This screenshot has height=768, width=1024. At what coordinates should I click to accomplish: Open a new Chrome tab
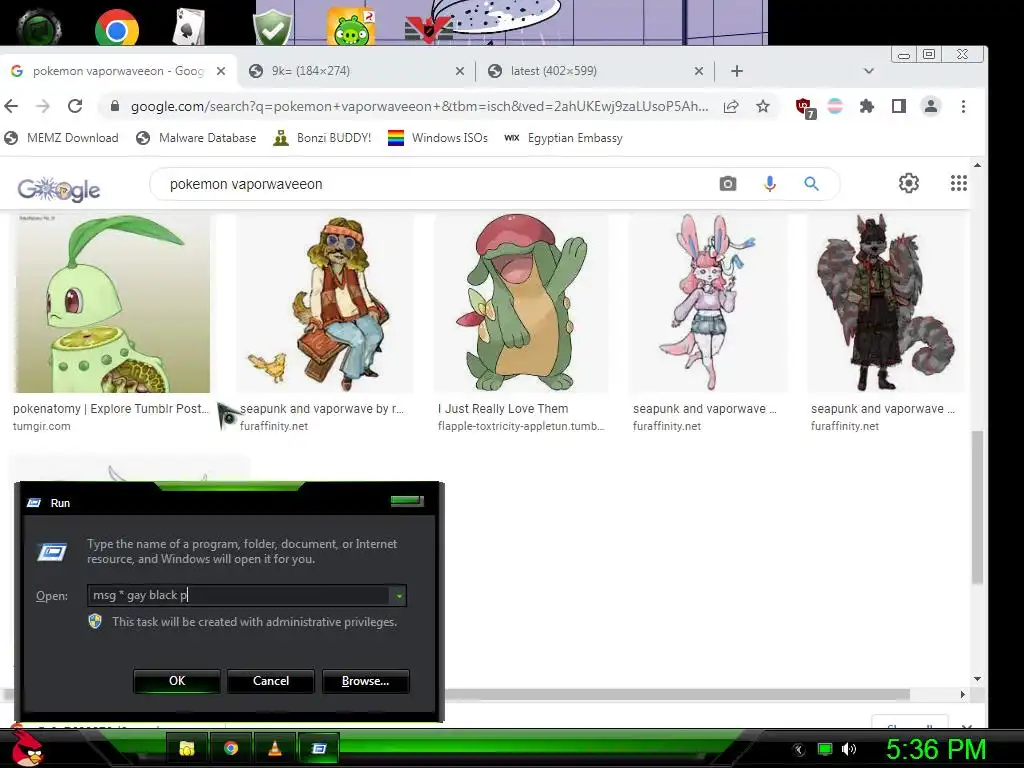coord(737,71)
